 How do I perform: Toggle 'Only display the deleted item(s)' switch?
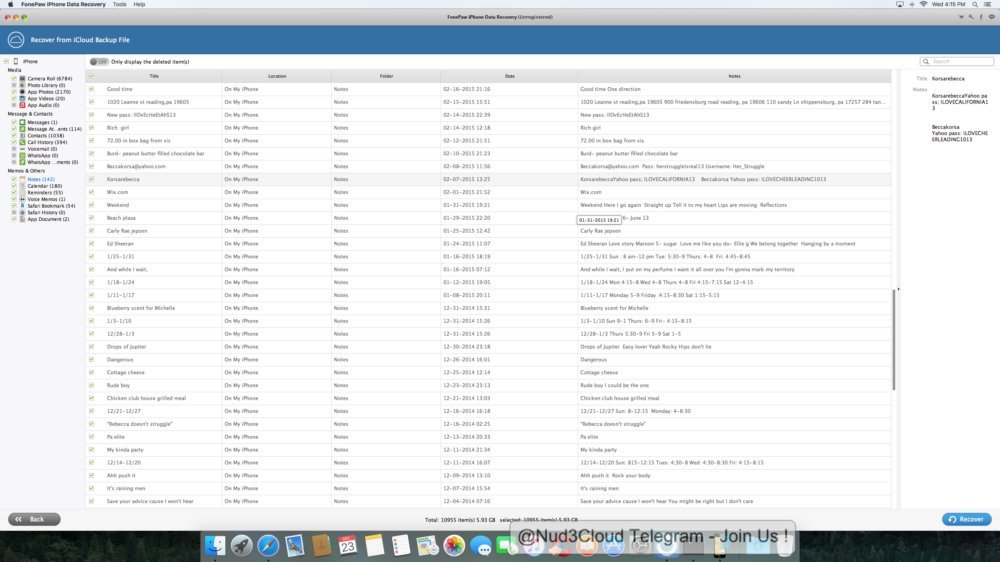(99, 62)
